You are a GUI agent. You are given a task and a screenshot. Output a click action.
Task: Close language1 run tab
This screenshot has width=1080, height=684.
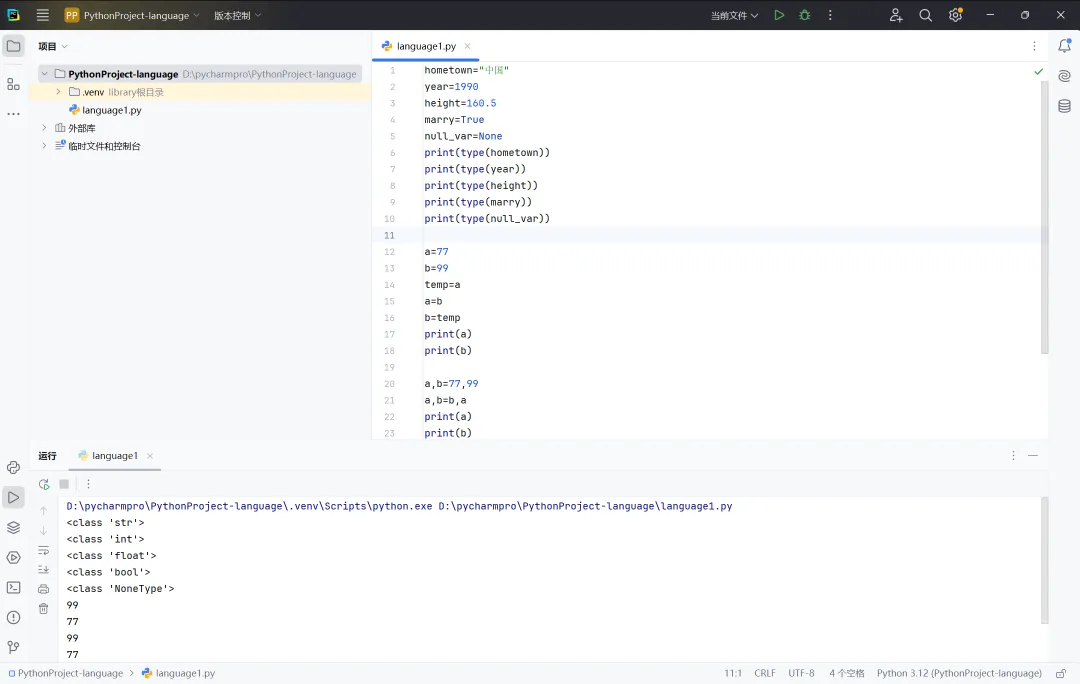click(150, 456)
